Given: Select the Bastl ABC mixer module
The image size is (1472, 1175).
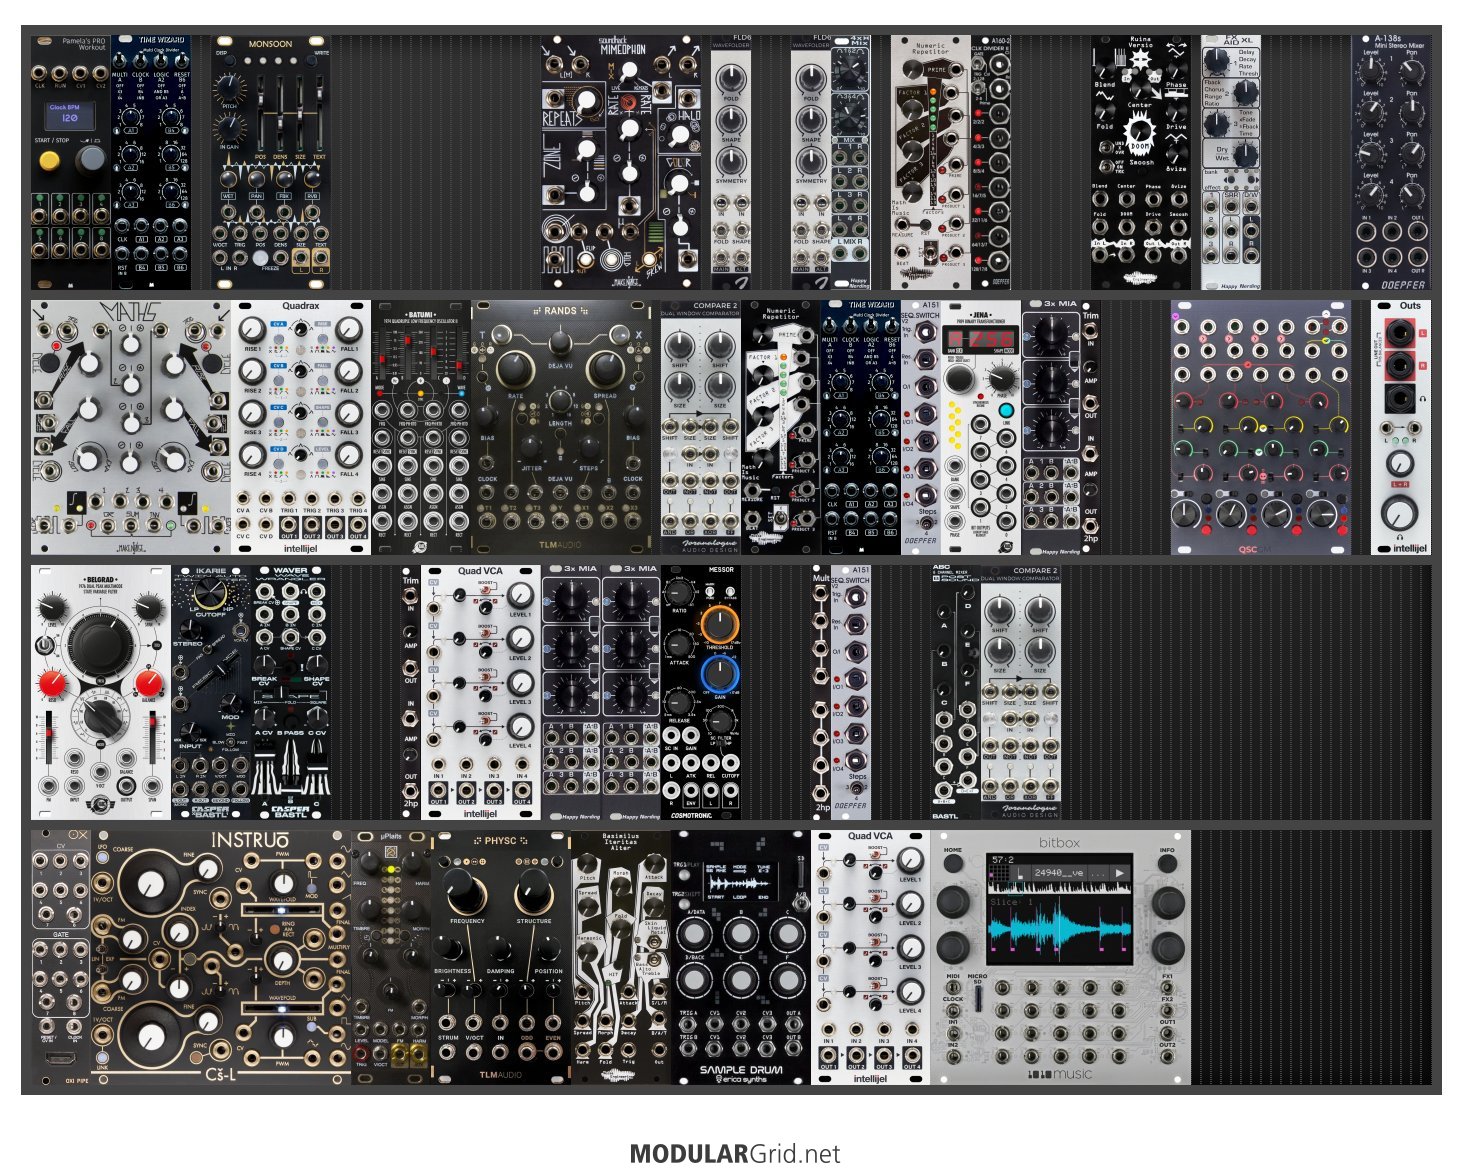Looking at the screenshot, I should 957,692.
